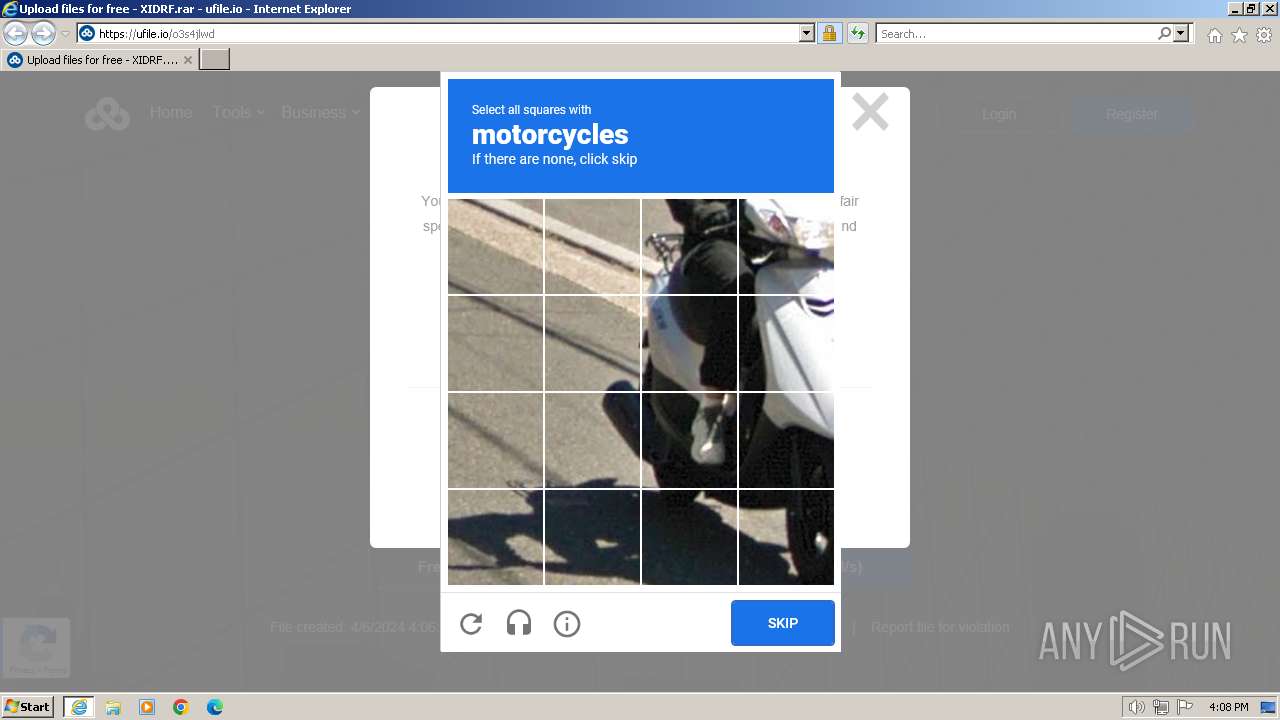Viewport: 1280px width, 720px height.
Task: Open security report lock icon
Action: tap(829, 34)
